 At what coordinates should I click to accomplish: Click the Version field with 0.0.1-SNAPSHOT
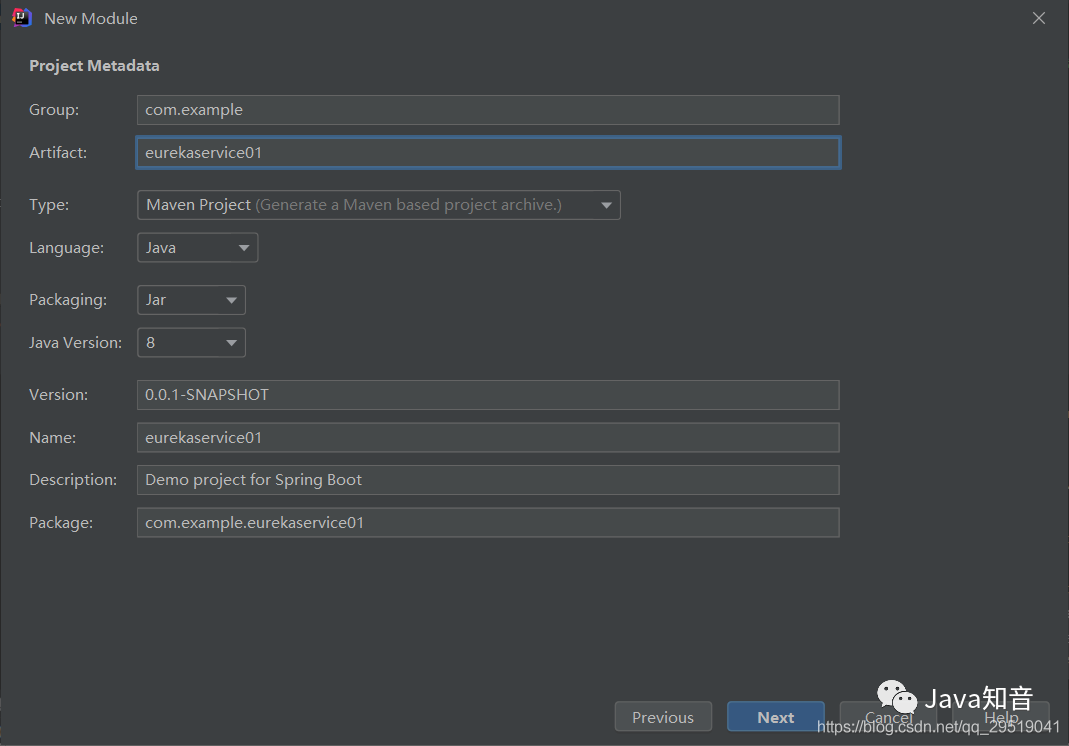(487, 395)
